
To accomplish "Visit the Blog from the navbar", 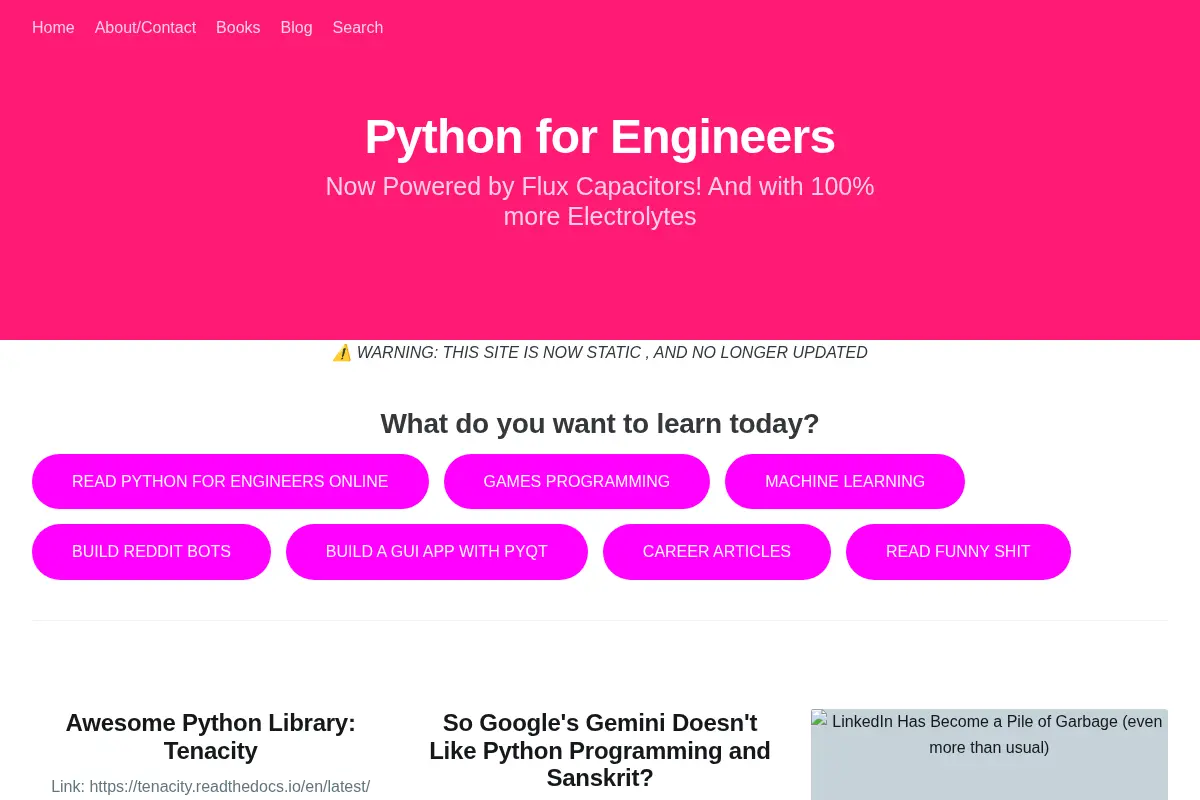I will pos(296,28).
